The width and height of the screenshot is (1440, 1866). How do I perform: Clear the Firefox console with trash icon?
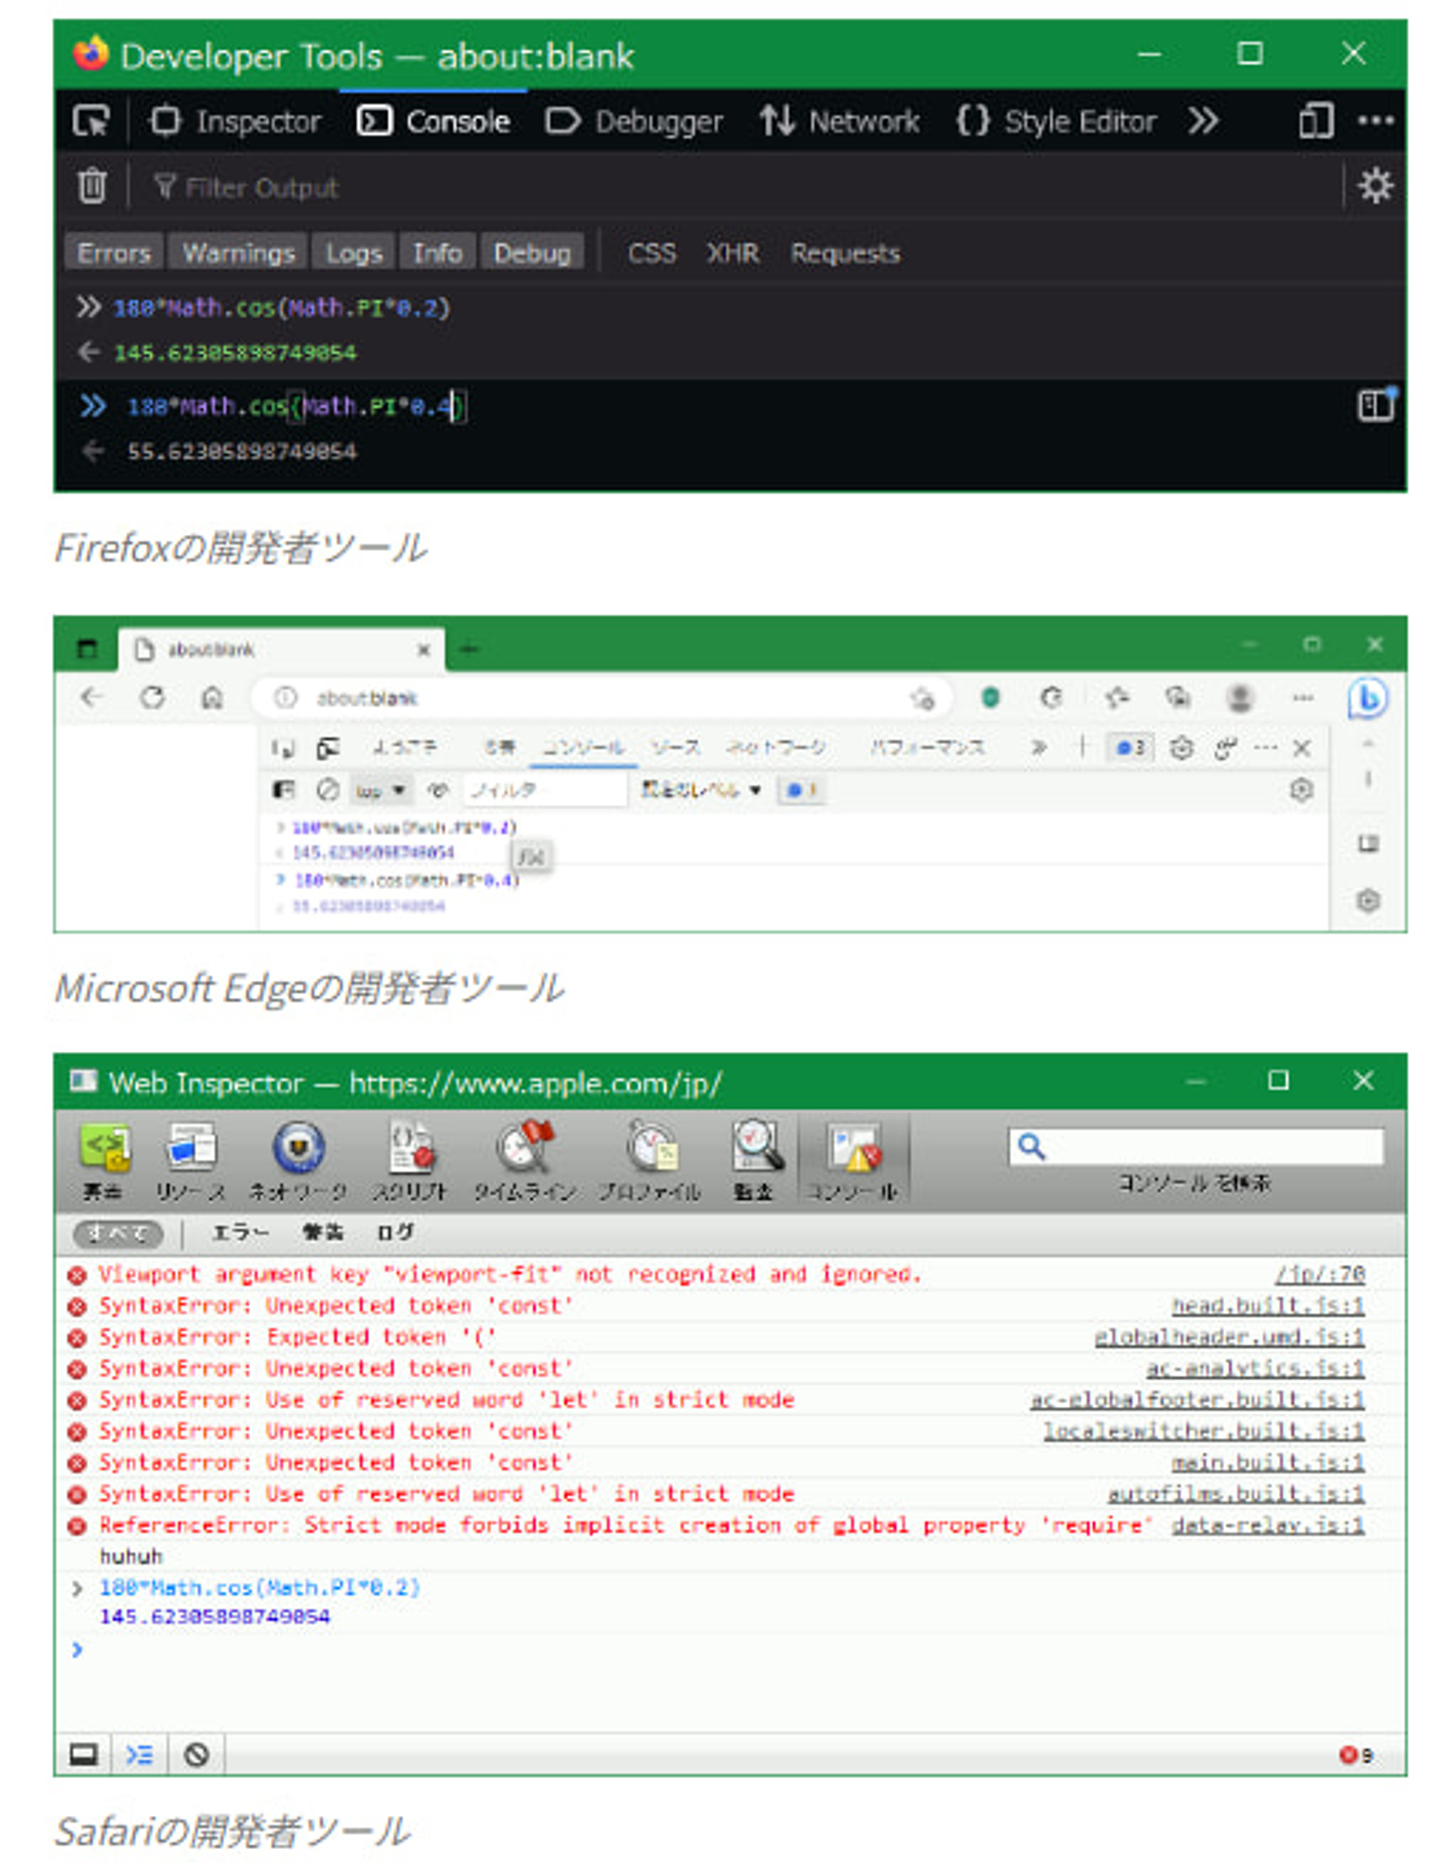tap(92, 186)
